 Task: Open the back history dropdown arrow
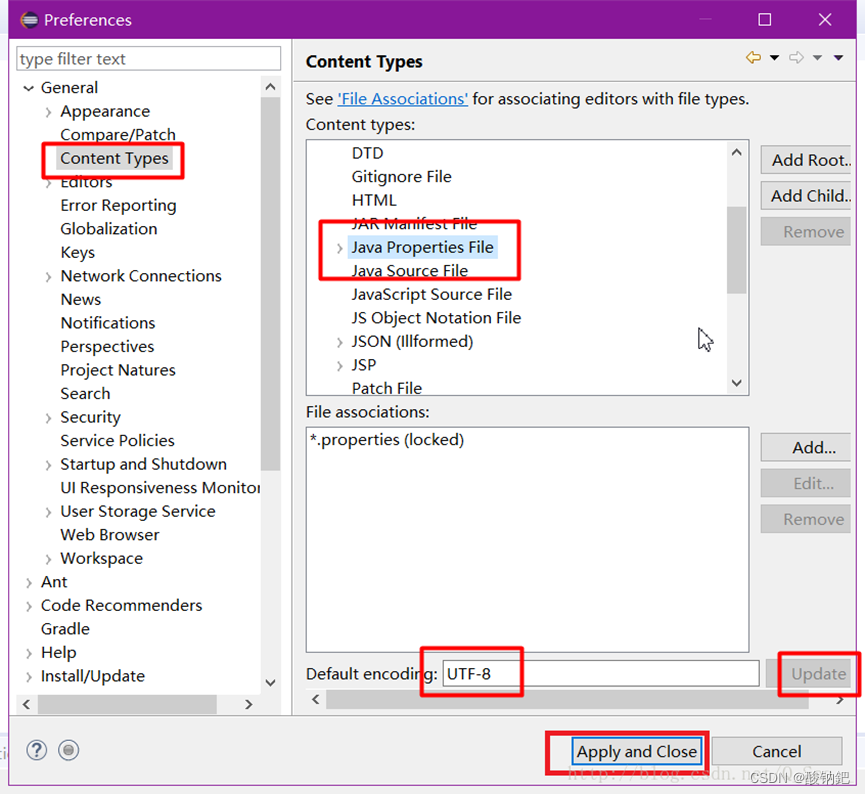[775, 57]
